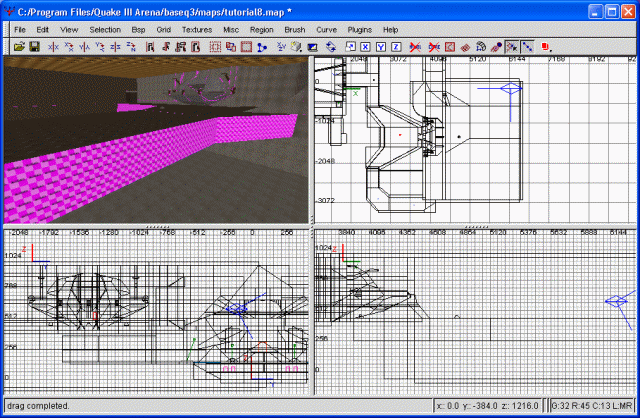Rotate selection around the Y axis

pyautogui.click(x=100, y=47)
